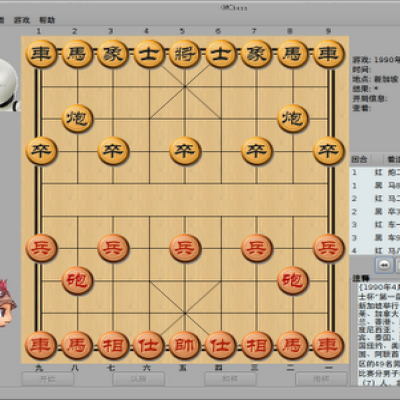Select the red soldier 兵 on file 七

113,248
